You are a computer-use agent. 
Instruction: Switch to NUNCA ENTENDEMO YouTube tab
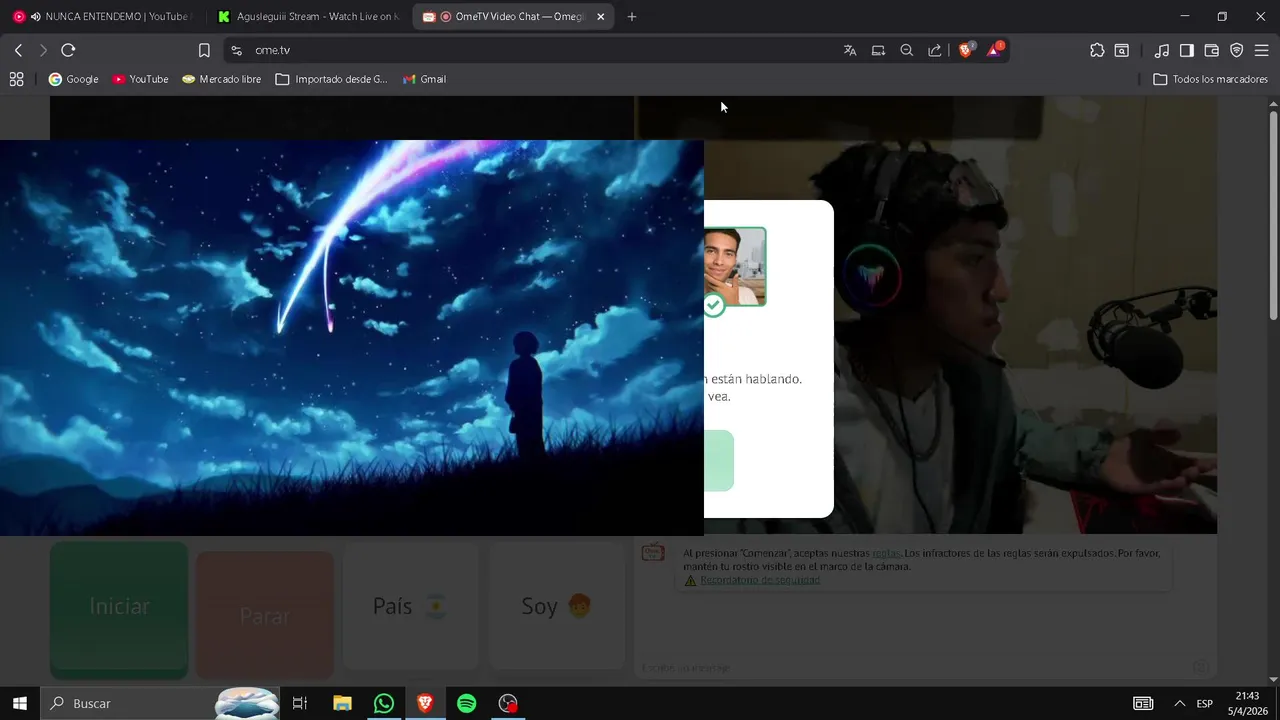pyautogui.click(x=104, y=17)
